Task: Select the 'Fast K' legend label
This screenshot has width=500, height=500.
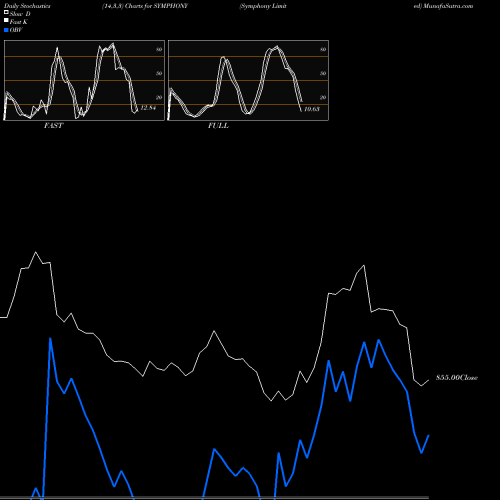Action: pyautogui.click(x=19, y=22)
